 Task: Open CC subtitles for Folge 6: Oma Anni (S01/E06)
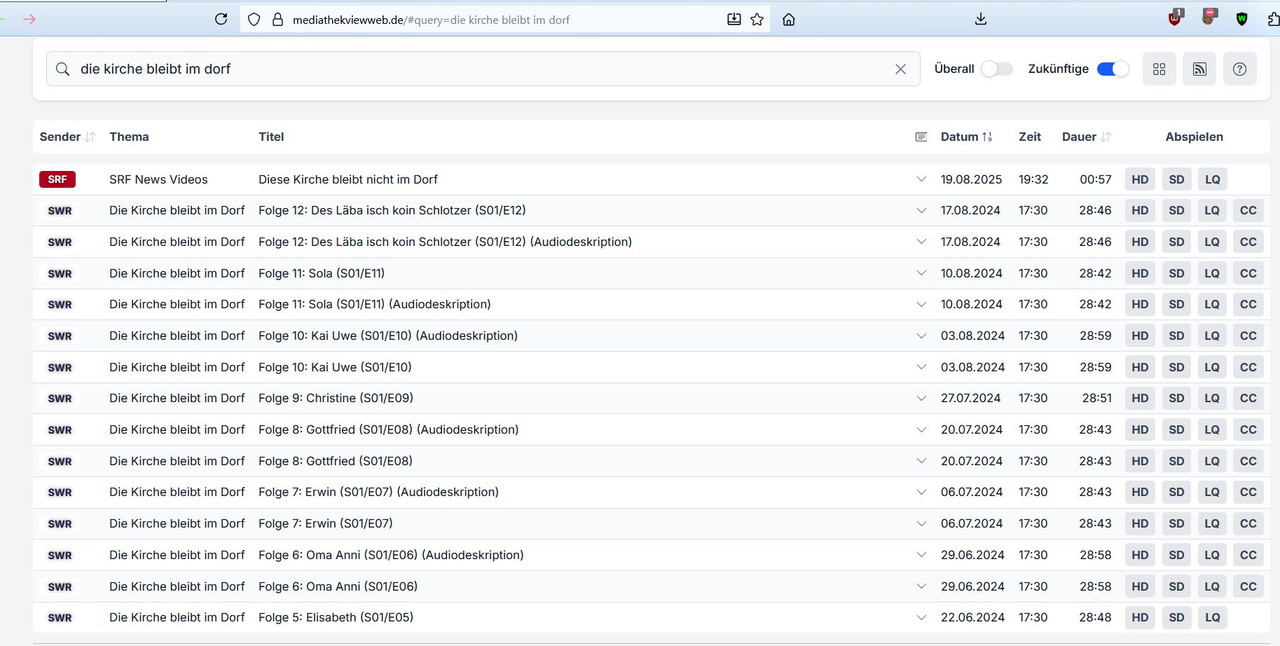point(1248,587)
